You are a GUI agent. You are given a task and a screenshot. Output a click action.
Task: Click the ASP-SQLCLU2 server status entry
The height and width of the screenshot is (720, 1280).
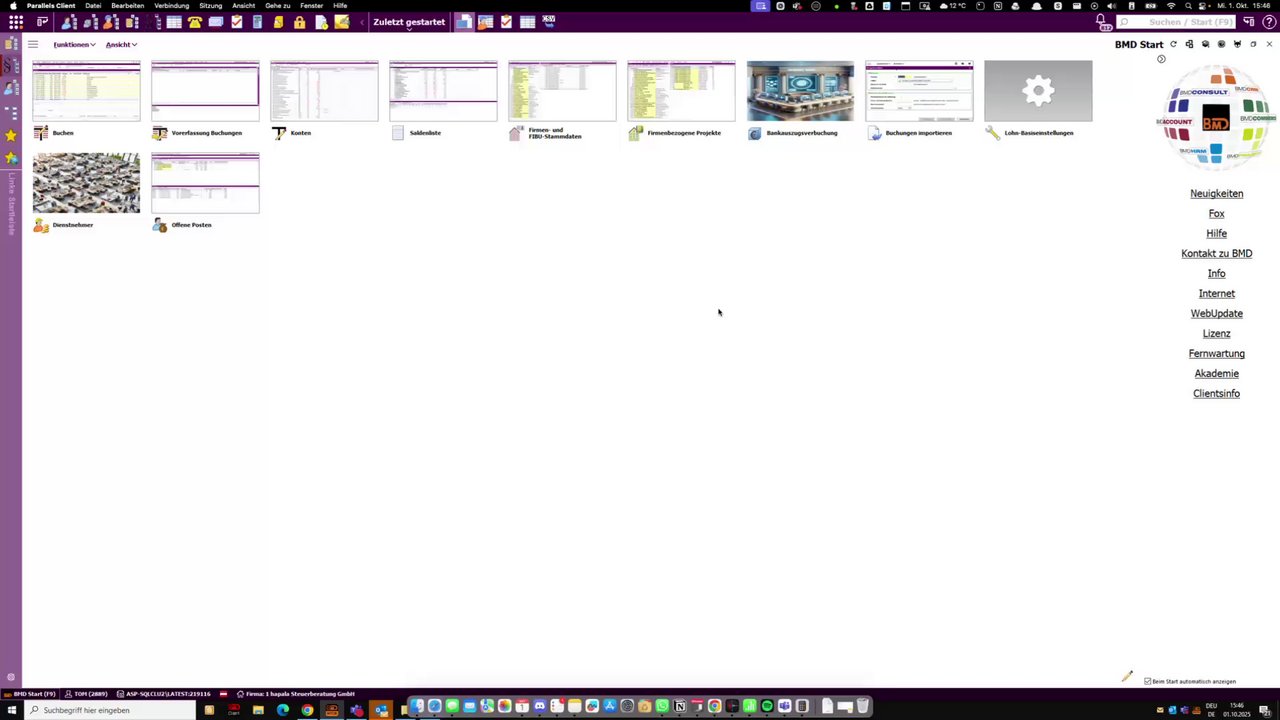click(x=163, y=694)
